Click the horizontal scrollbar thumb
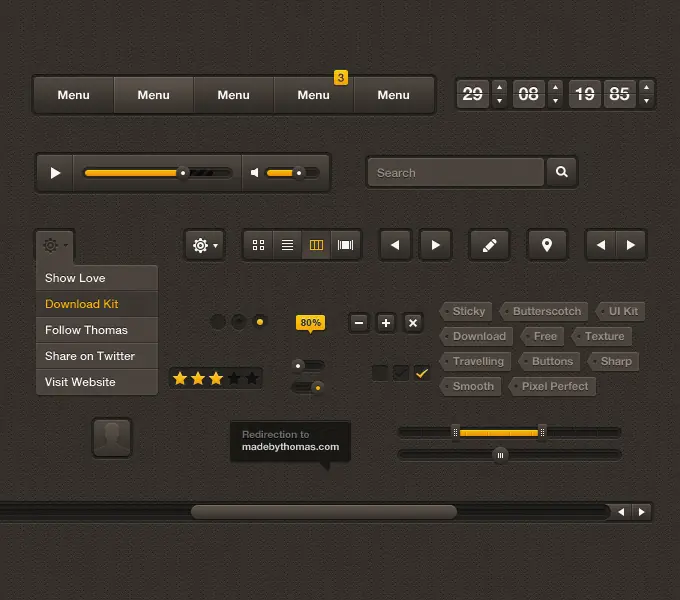 tap(324, 512)
